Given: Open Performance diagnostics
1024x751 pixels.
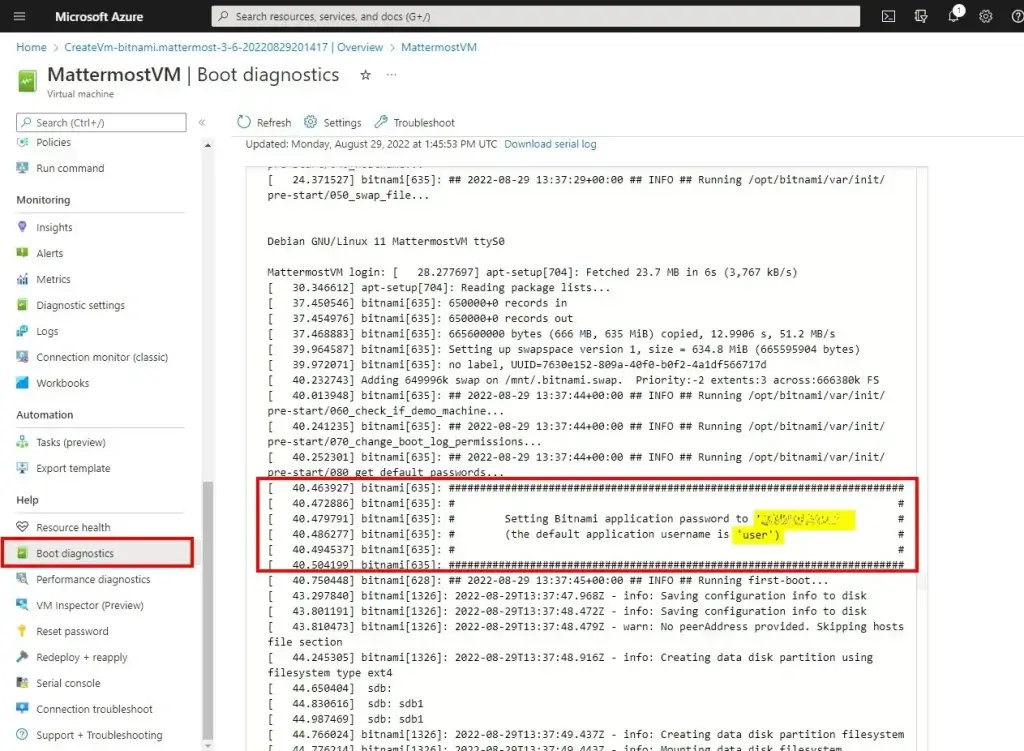Looking at the screenshot, I should [93, 579].
